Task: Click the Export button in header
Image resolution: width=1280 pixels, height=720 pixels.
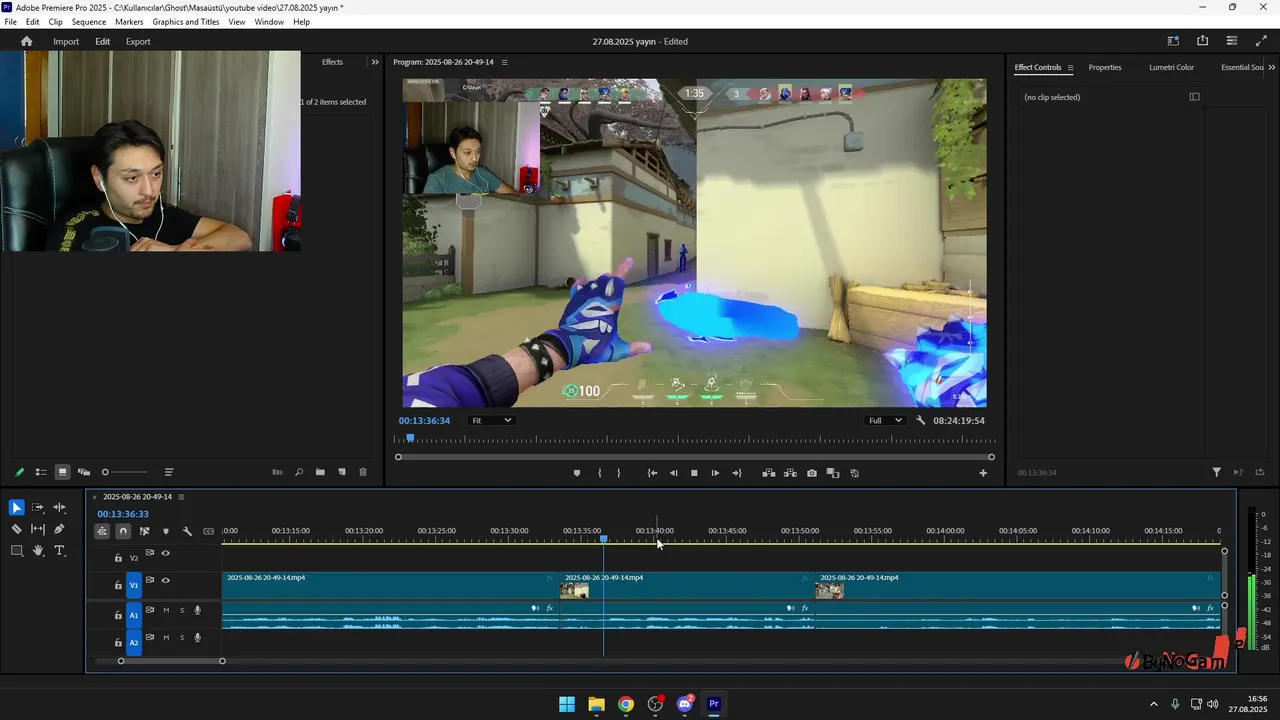Action: tap(138, 42)
